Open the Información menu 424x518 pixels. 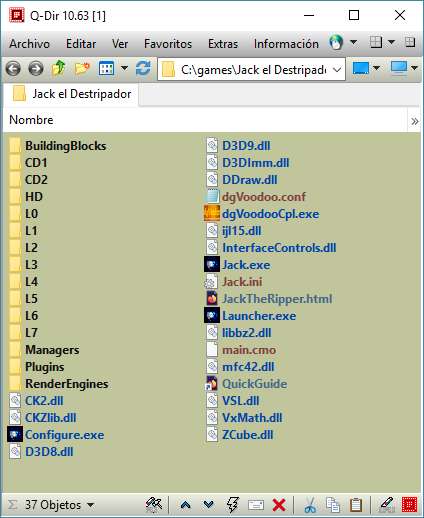(286, 44)
